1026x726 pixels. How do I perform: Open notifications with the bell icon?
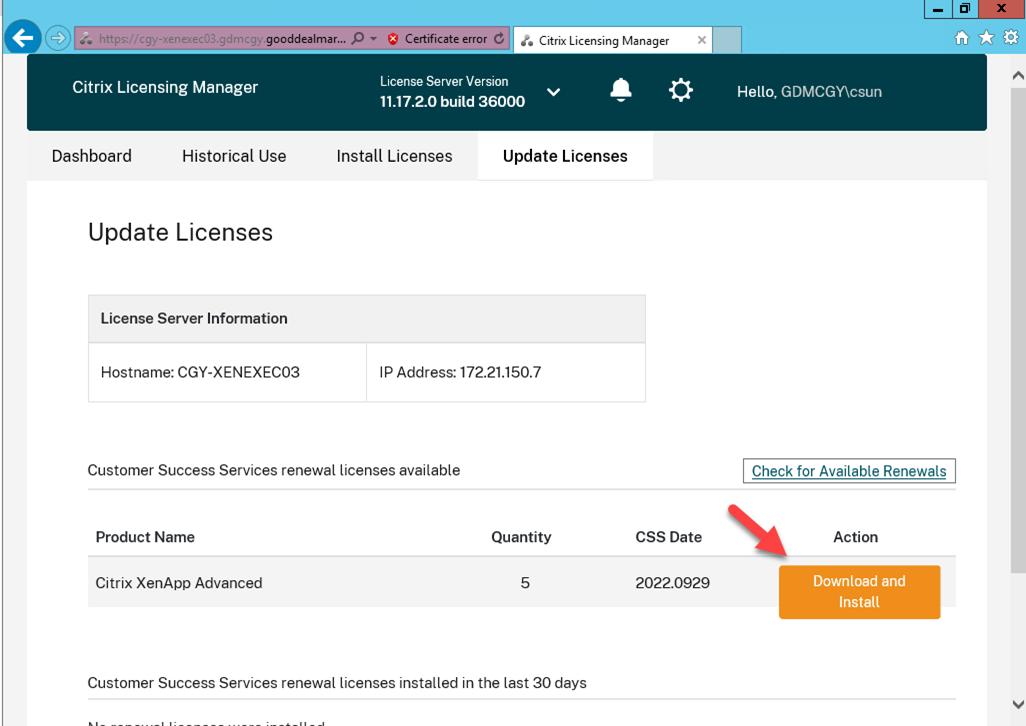[x=621, y=90]
